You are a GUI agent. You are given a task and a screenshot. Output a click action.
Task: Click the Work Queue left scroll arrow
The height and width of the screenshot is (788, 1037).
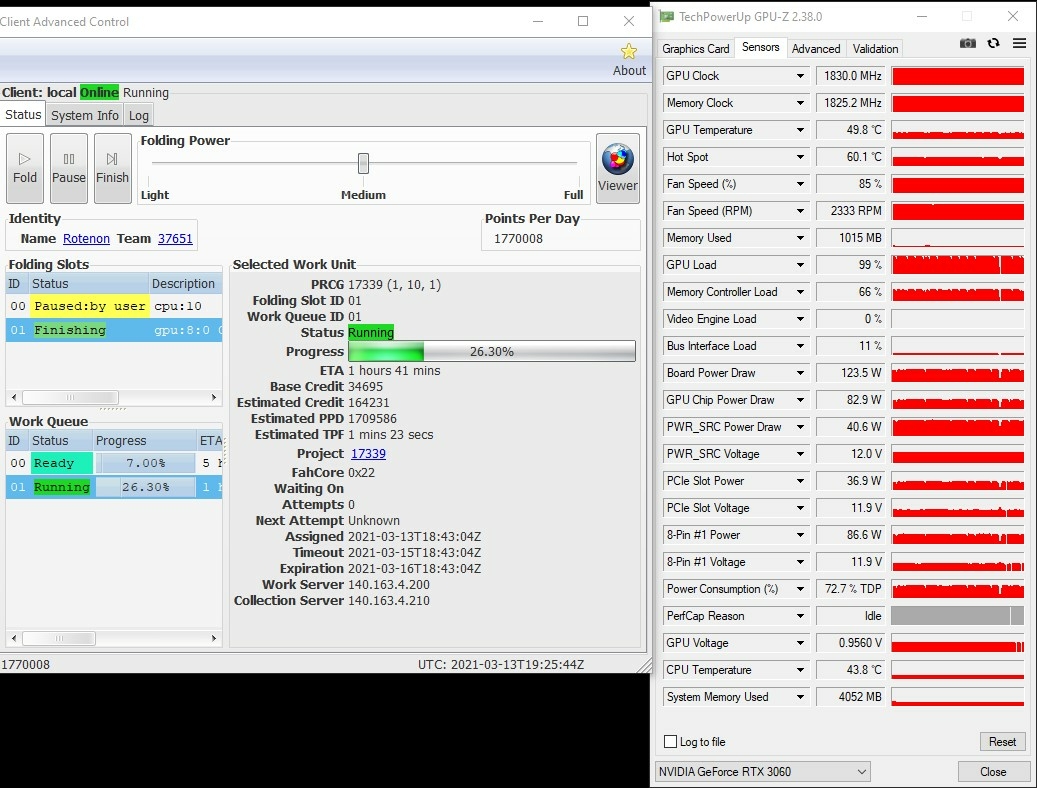coord(14,638)
